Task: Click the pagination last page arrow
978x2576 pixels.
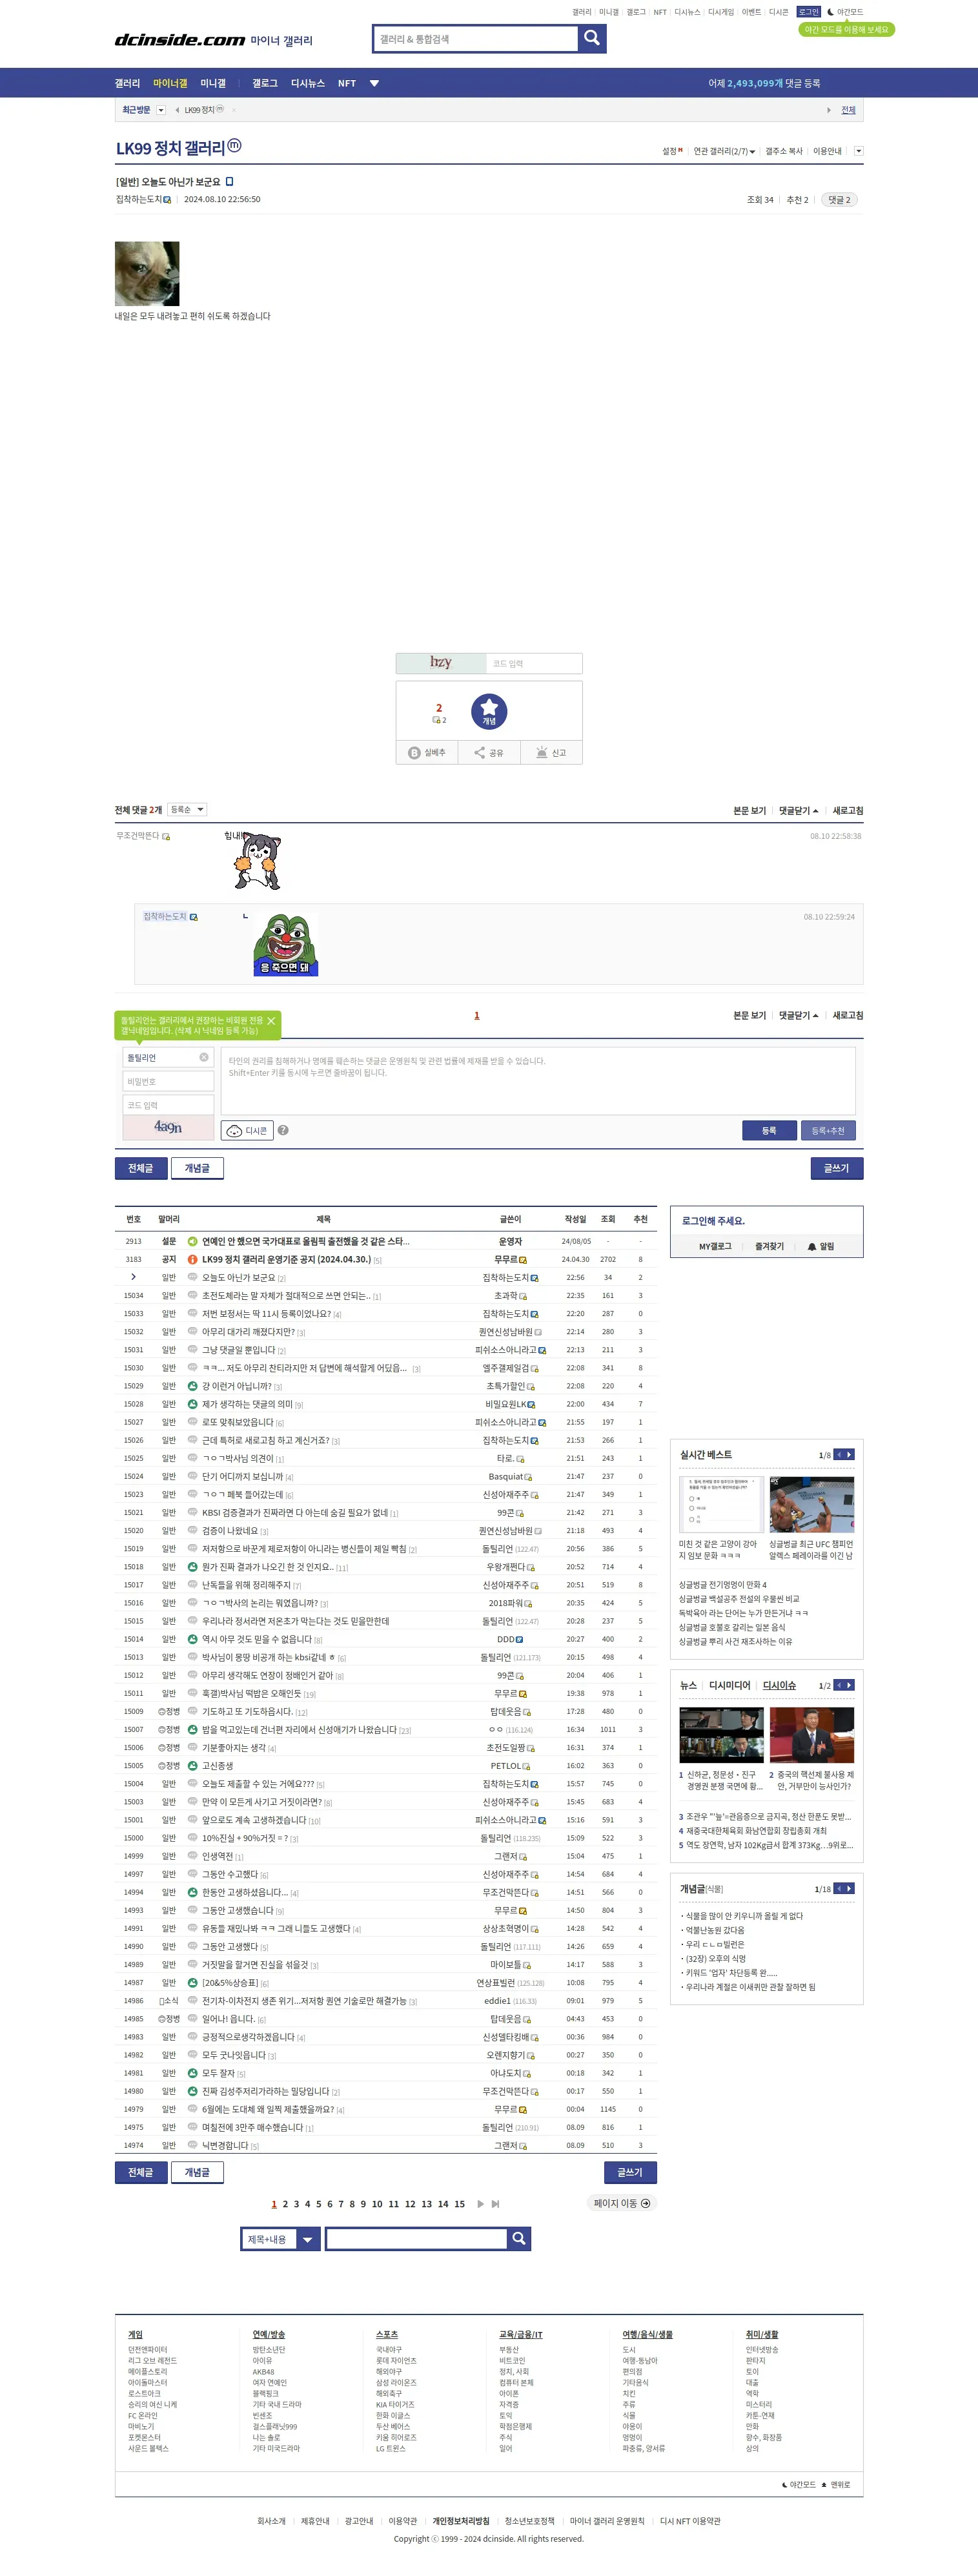Action: [x=495, y=2203]
